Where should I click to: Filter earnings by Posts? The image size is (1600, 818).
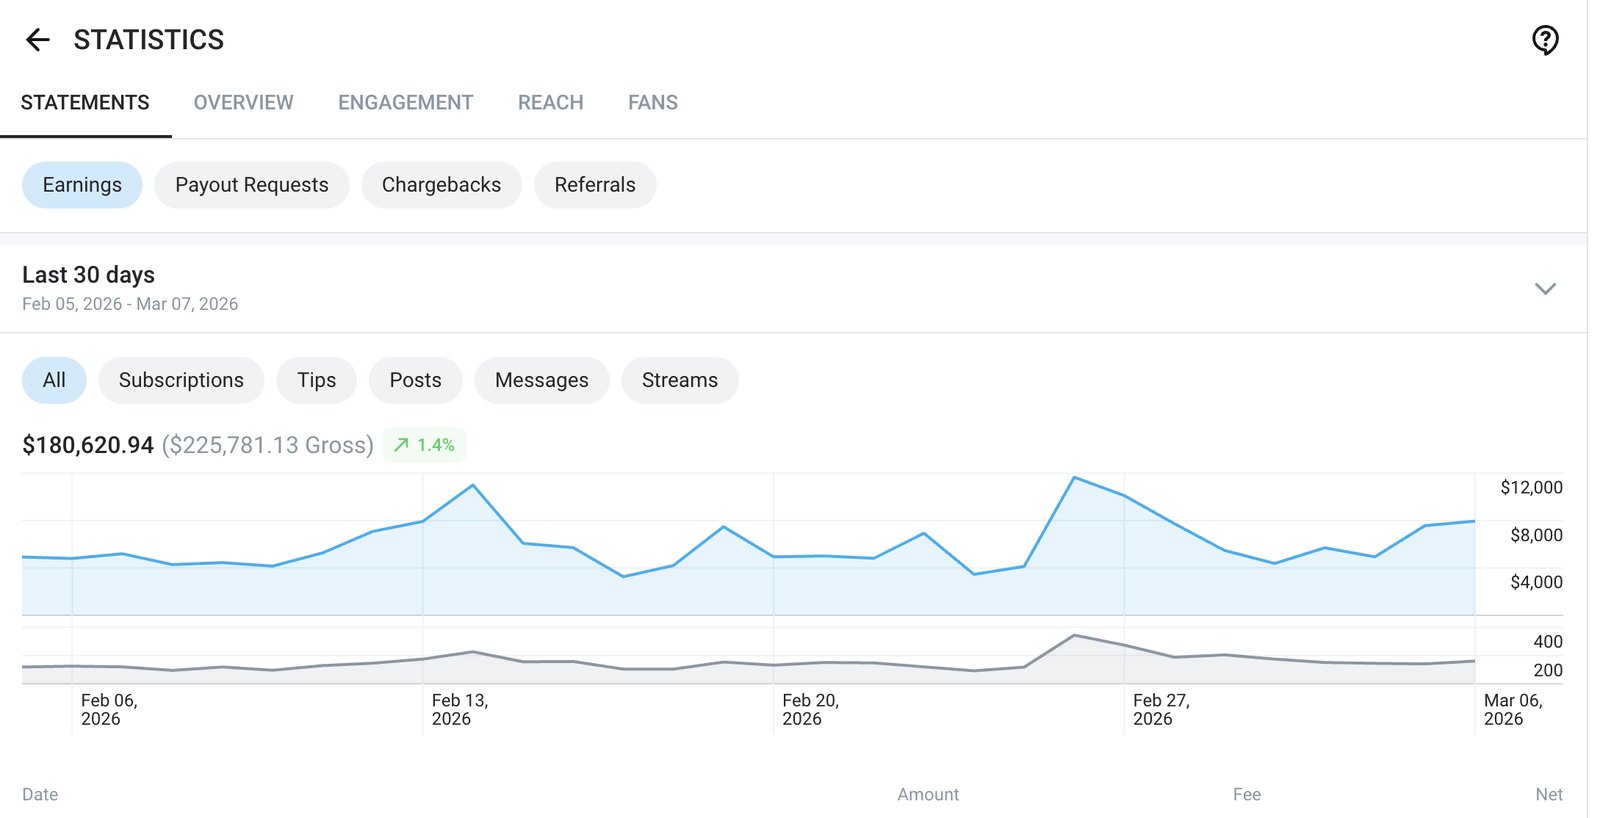[415, 380]
